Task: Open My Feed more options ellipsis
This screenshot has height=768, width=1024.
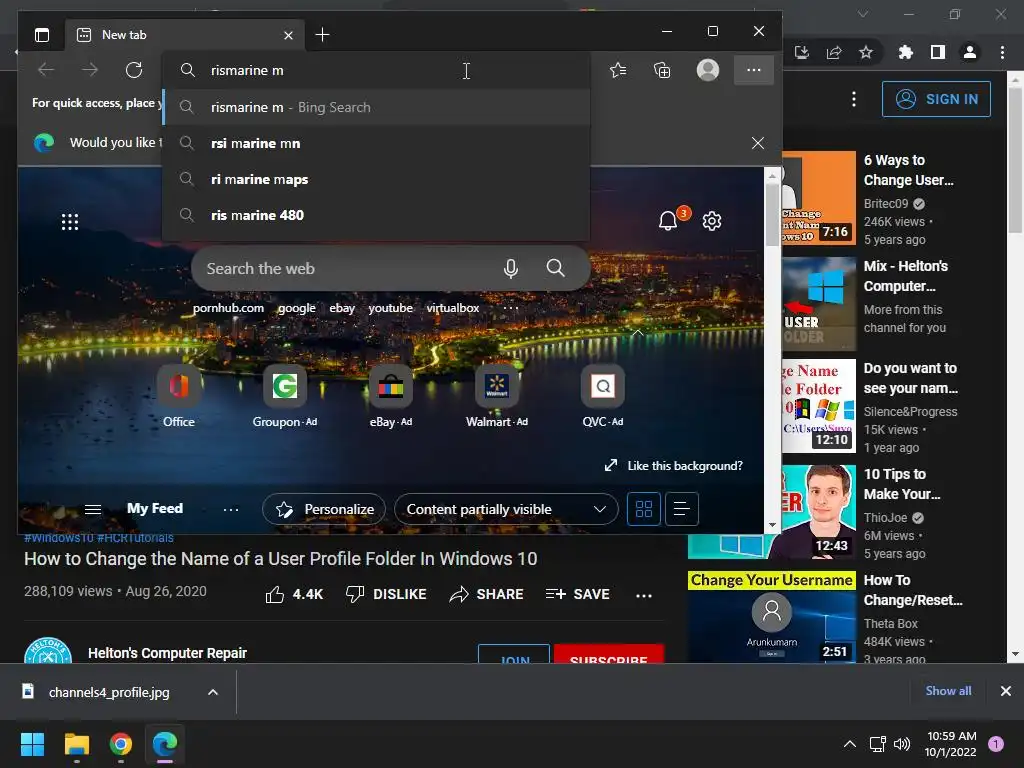Action: point(231,509)
